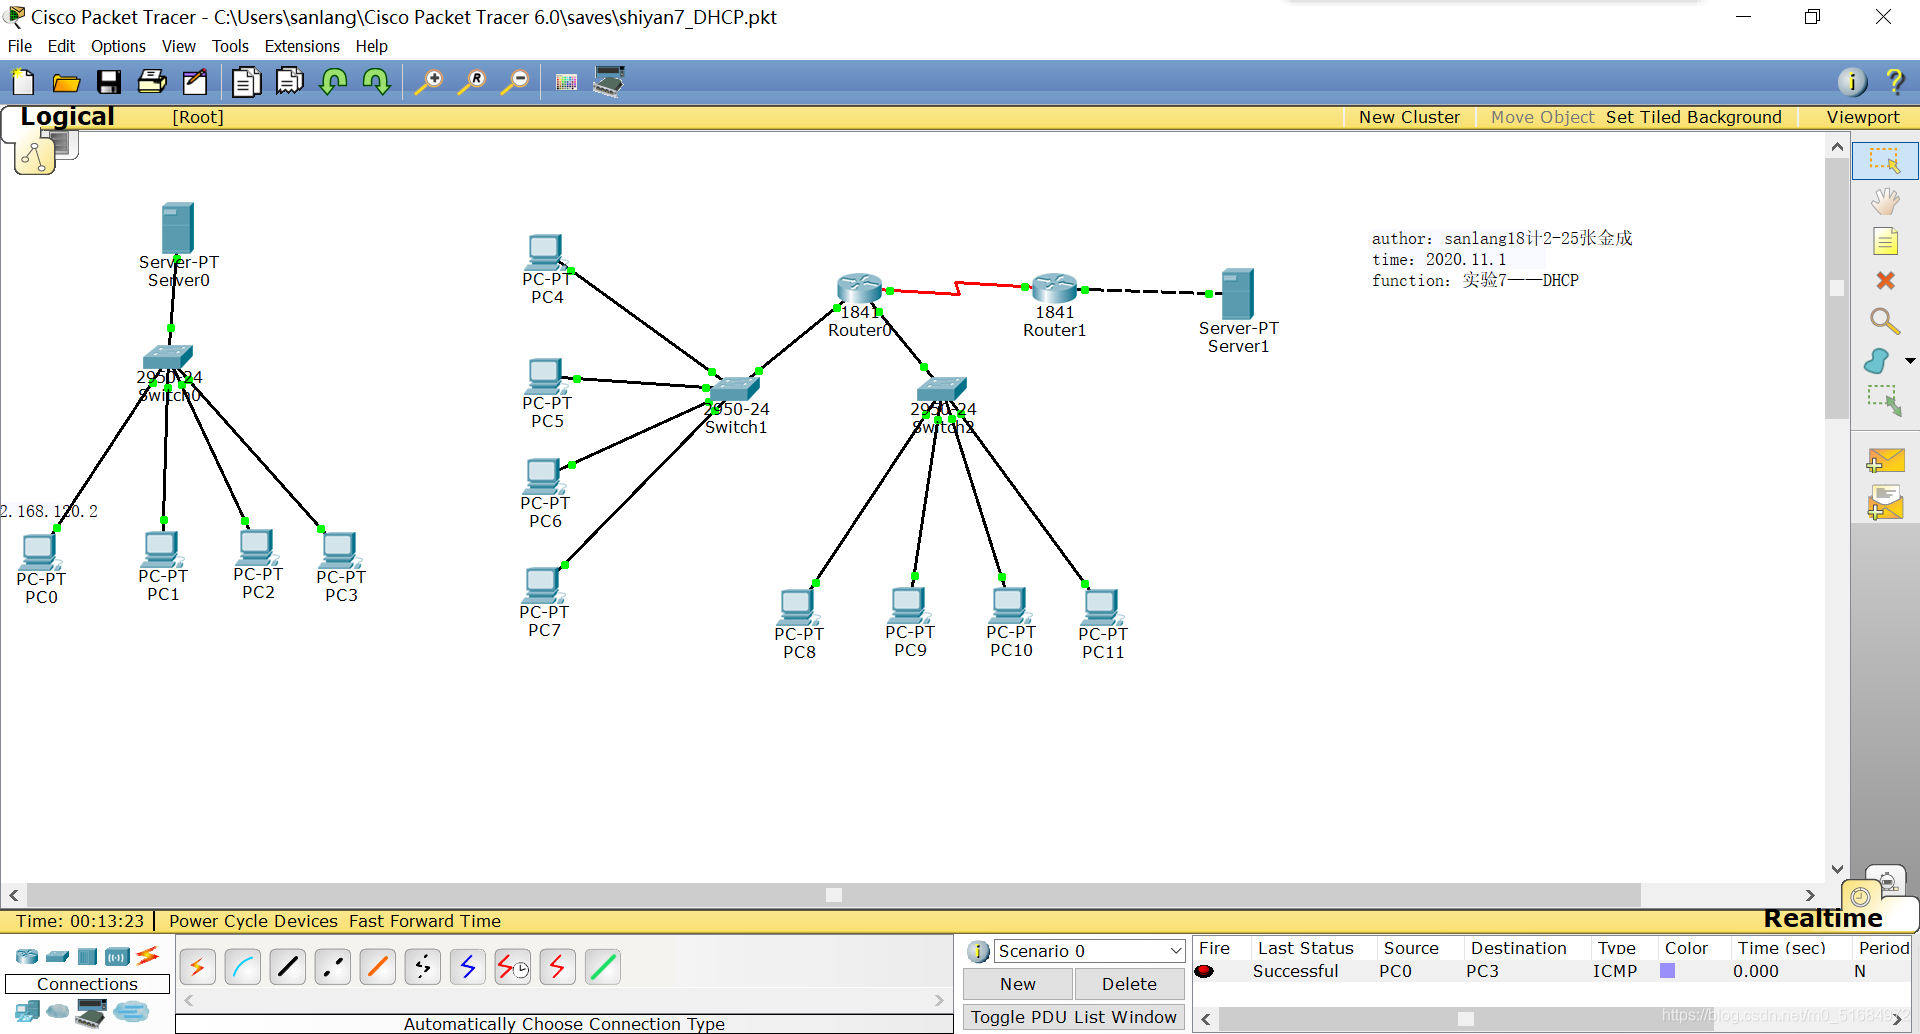Image resolution: width=1920 pixels, height=1034 pixels.
Task: Delete the current scenario
Action: coord(1129,984)
